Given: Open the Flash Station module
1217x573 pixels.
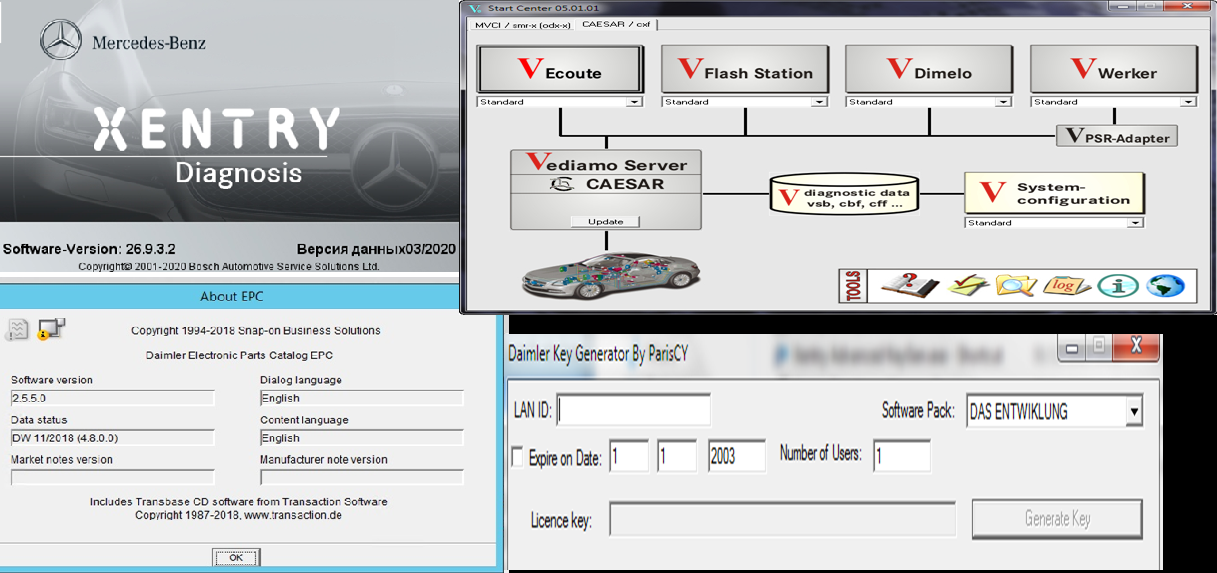Looking at the screenshot, I should 744,72.
